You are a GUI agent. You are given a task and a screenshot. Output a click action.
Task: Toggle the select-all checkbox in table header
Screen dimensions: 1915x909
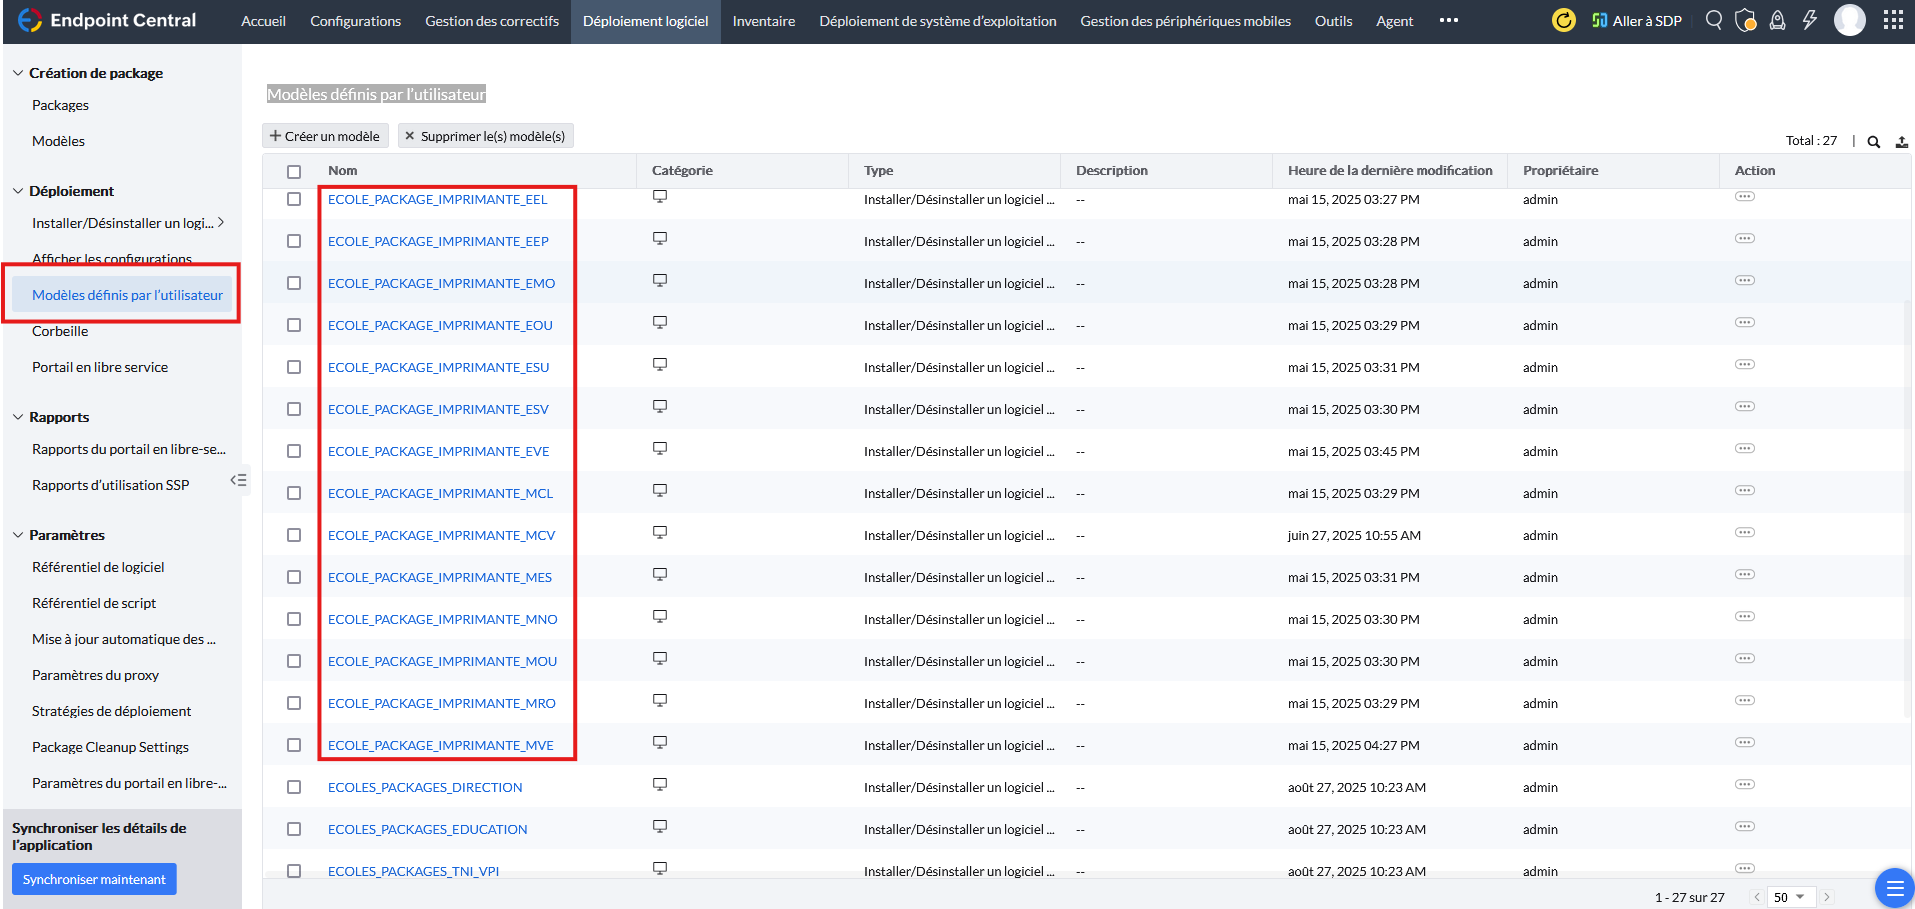(294, 172)
